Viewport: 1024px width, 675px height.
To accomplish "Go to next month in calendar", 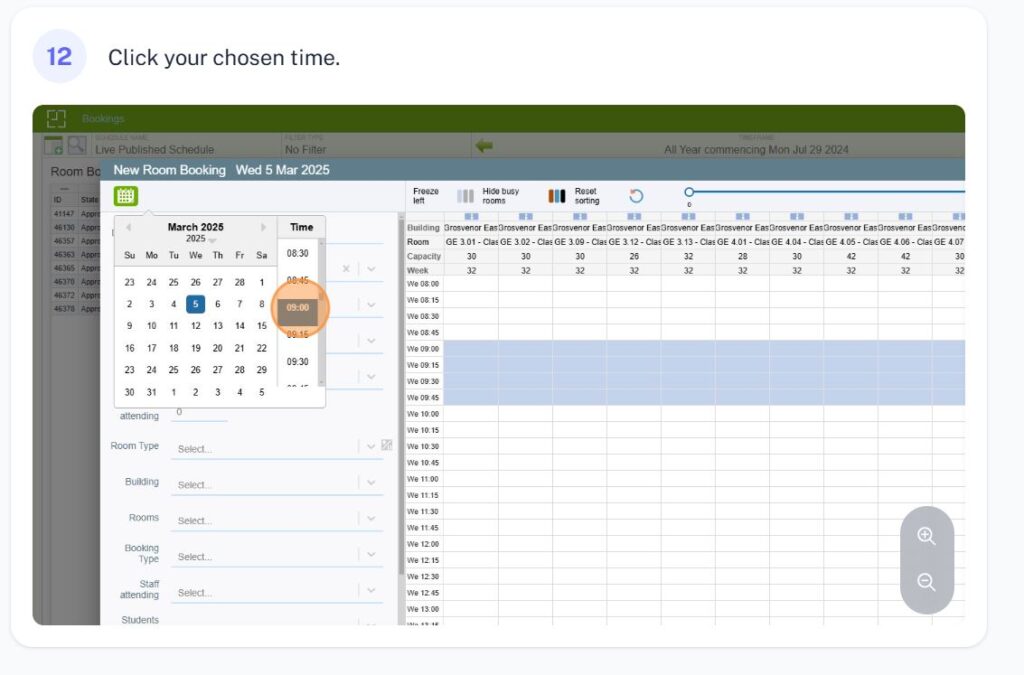I will [263, 227].
